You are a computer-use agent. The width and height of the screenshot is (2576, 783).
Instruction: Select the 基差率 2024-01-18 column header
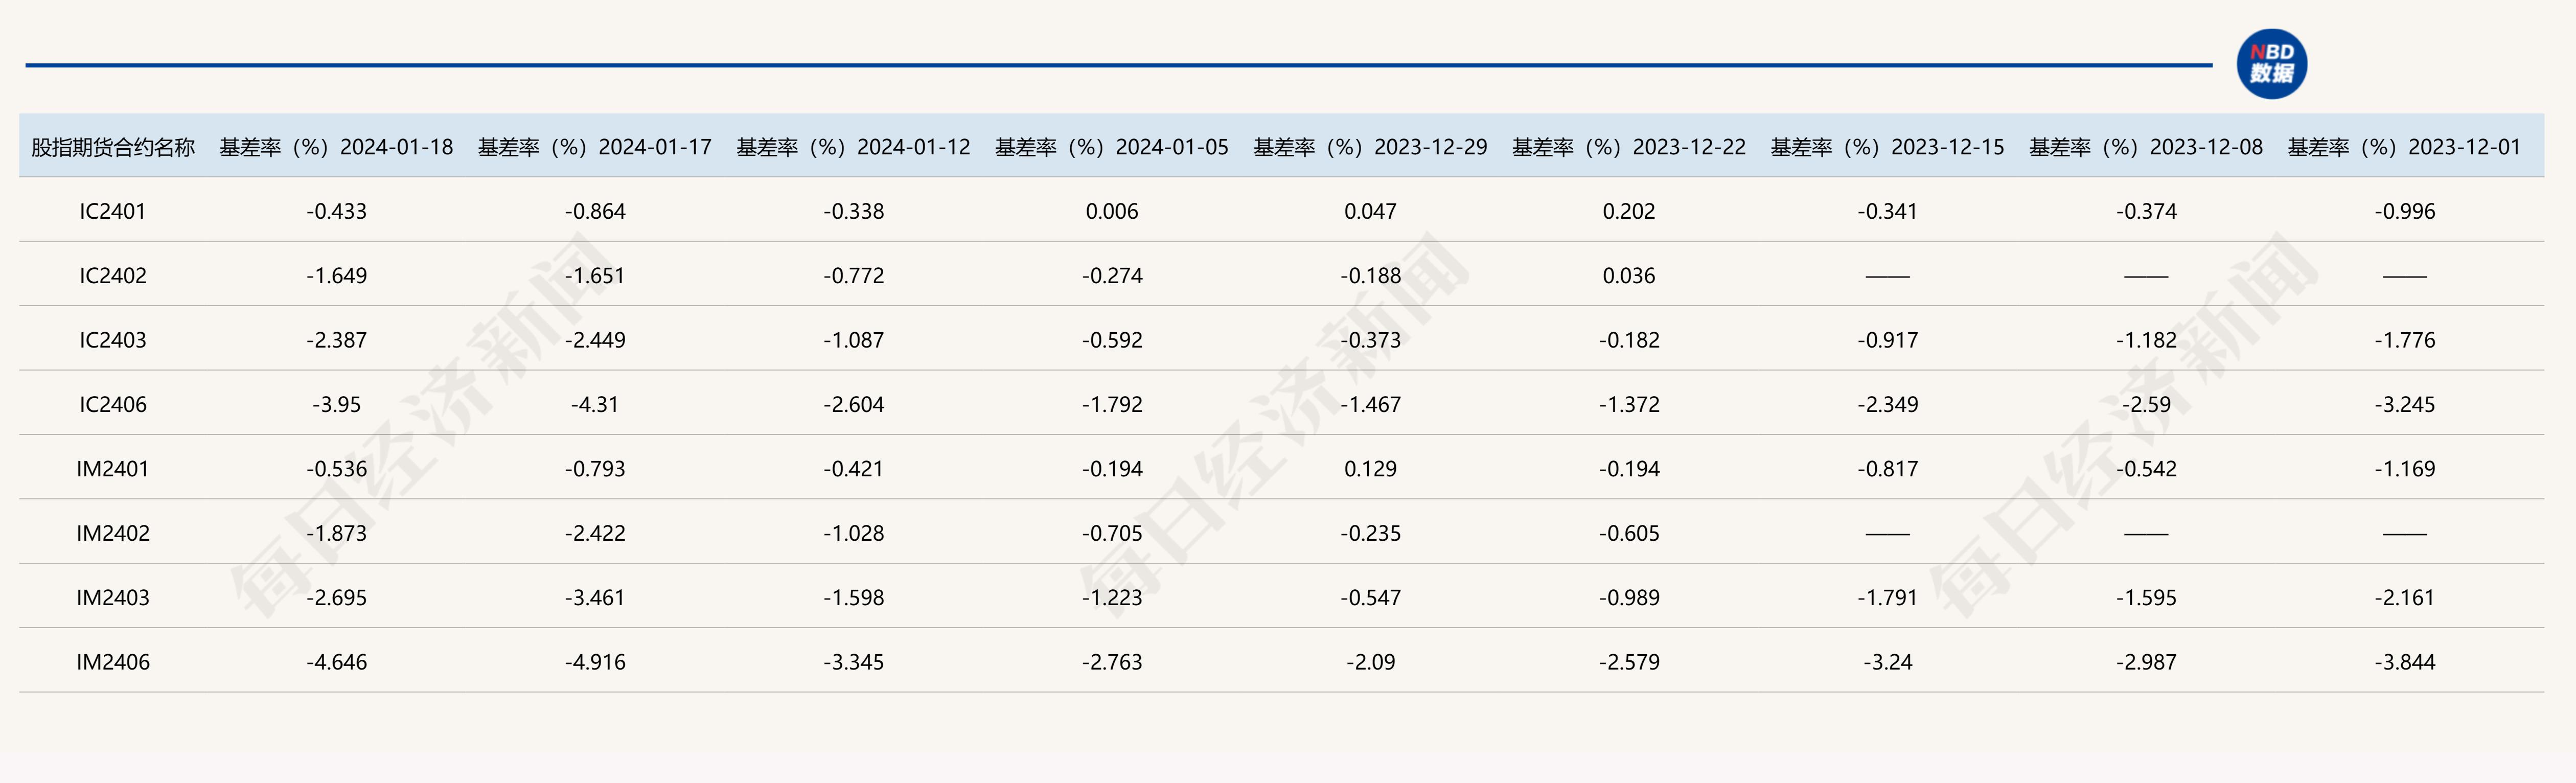click(x=336, y=147)
